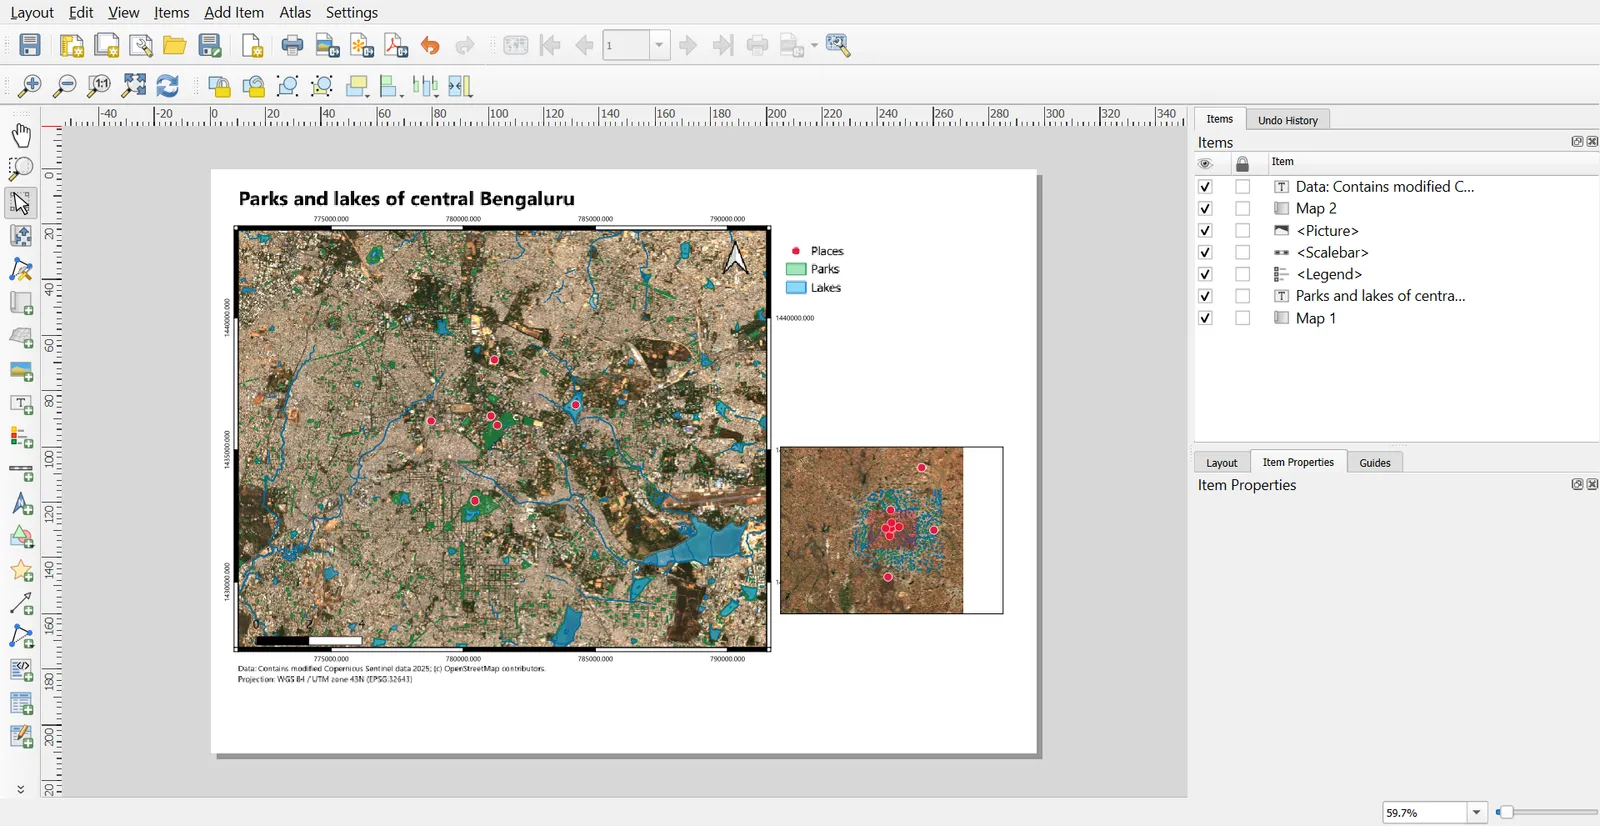Switch to the Layout tab
The width and height of the screenshot is (1600, 826).
[x=1221, y=462]
